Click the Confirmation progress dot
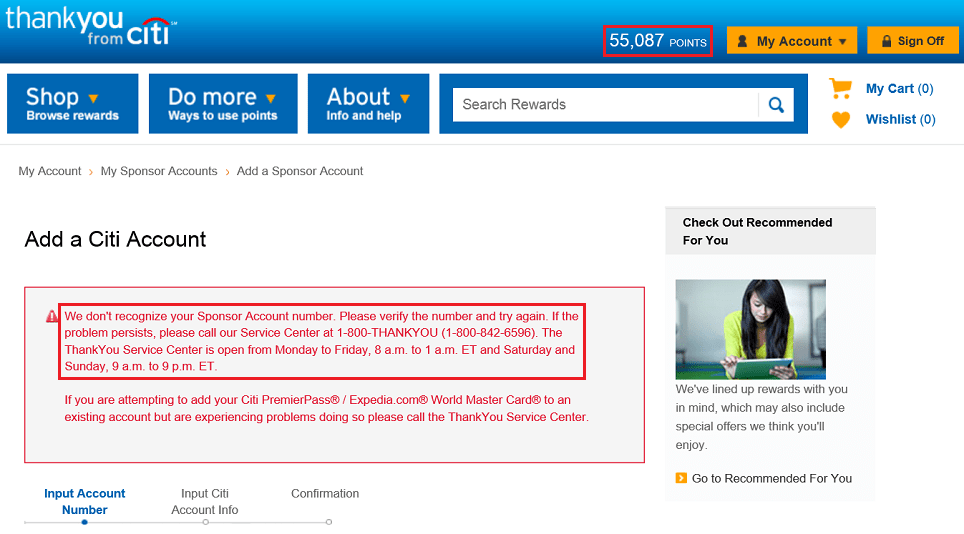The image size is (964, 534). tap(329, 522)
